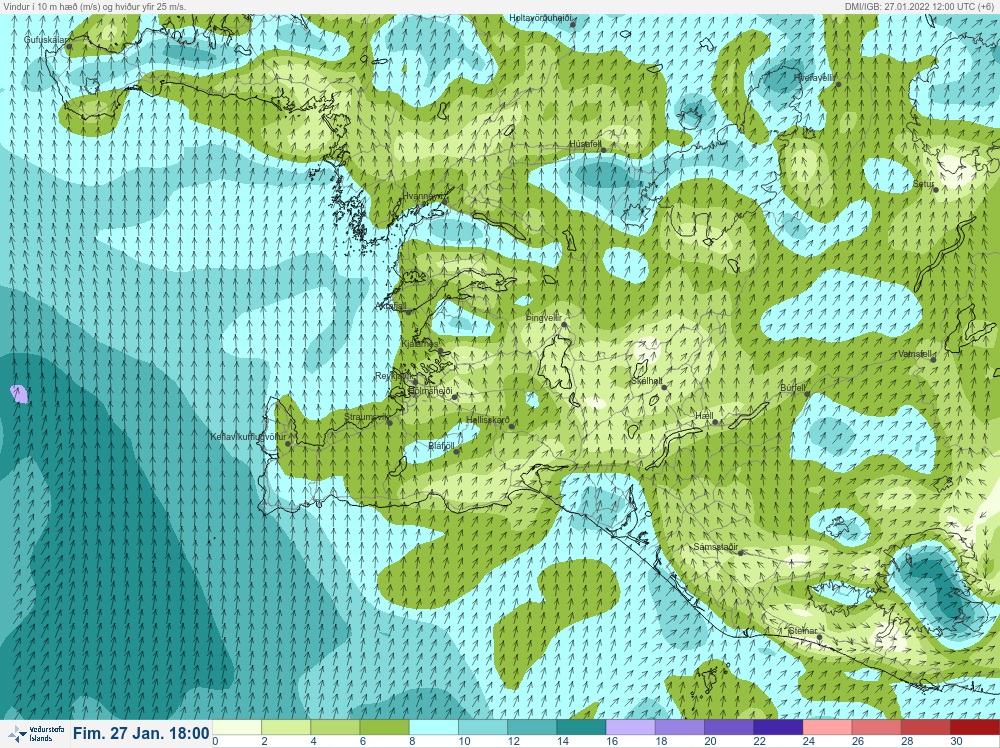
Task: Click the Gufuskálar station dot
Action: point(69,46)
